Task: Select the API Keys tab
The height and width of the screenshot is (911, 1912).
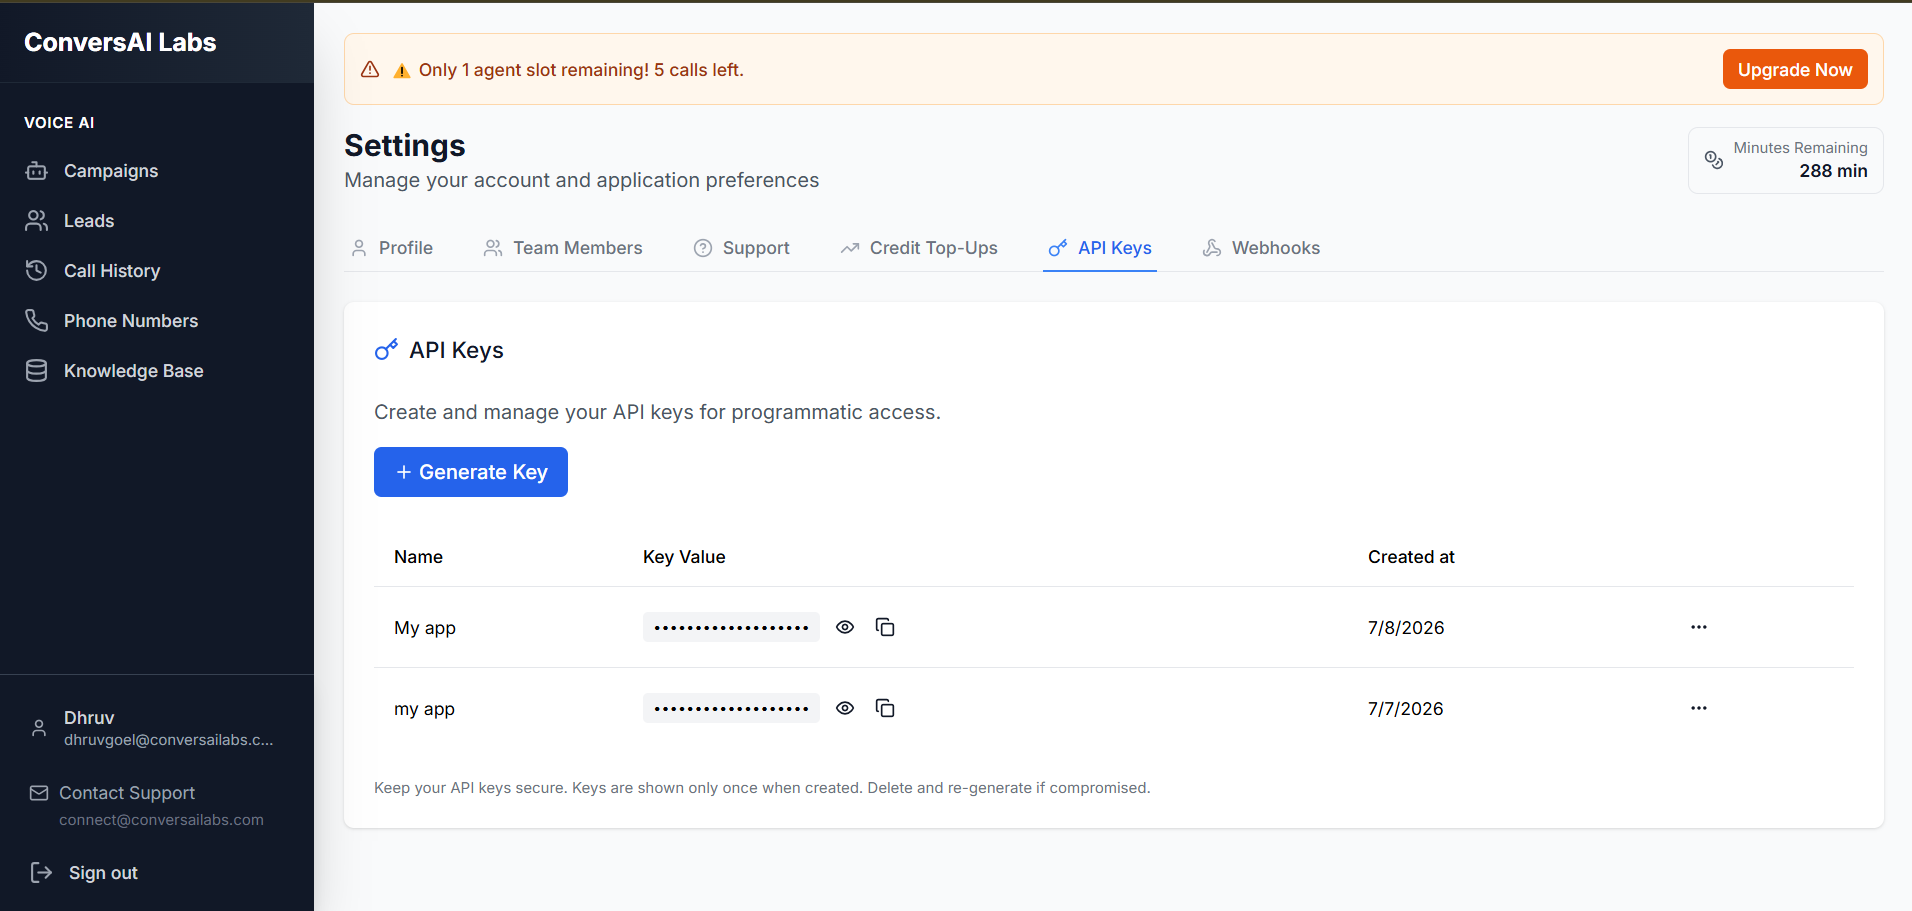Action: pos(1100,248)
